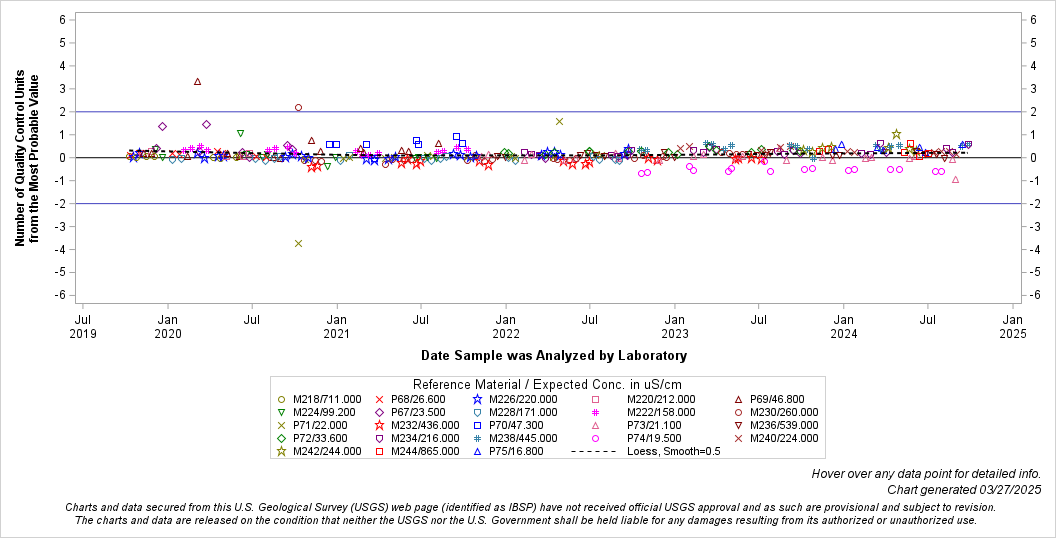The image size is (1056, 538).
Task: Select the M232/436.000 red star legend marker
Action: (x=379, y=425)
